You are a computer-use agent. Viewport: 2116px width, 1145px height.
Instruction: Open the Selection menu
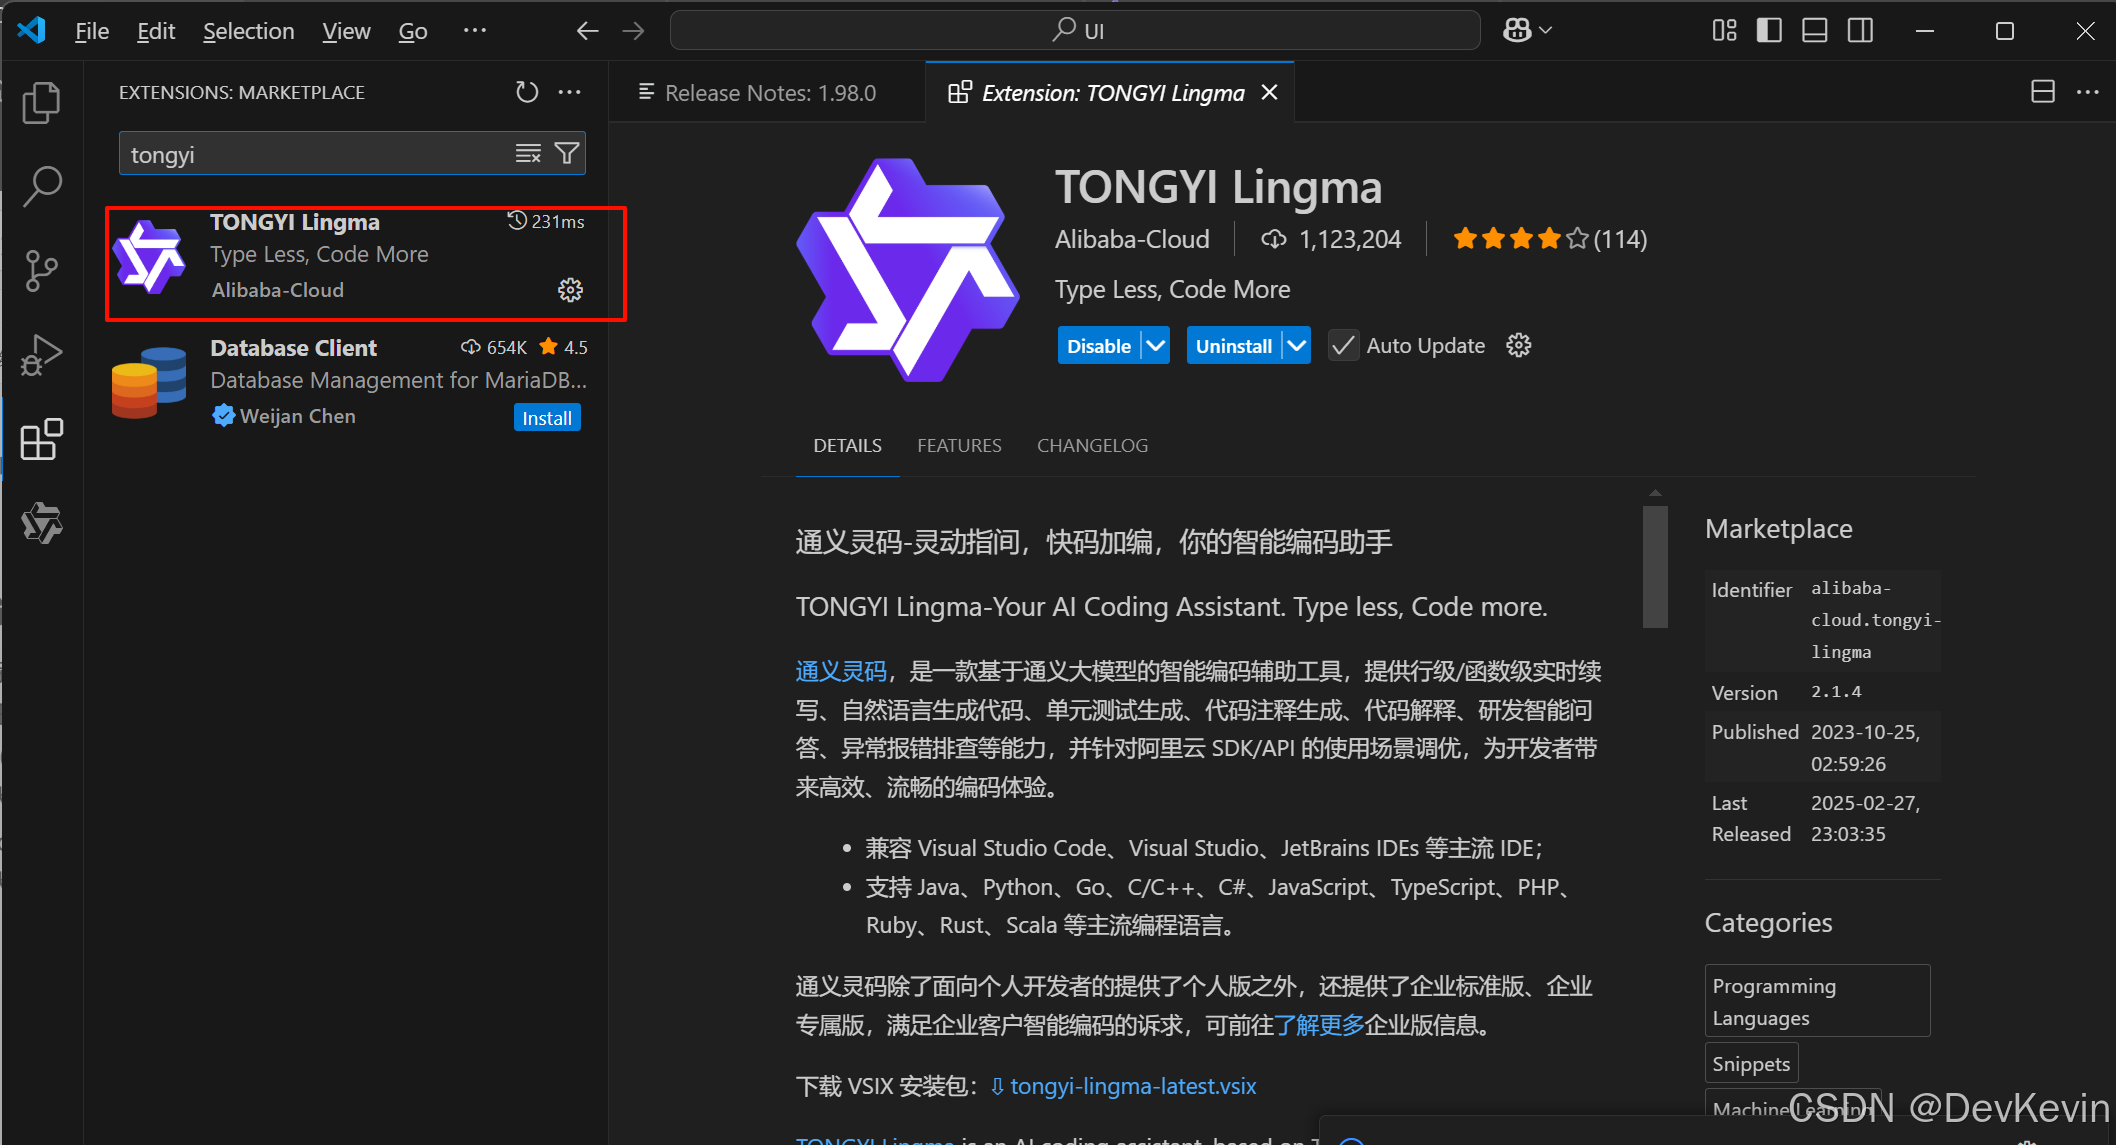click(248, 31)
